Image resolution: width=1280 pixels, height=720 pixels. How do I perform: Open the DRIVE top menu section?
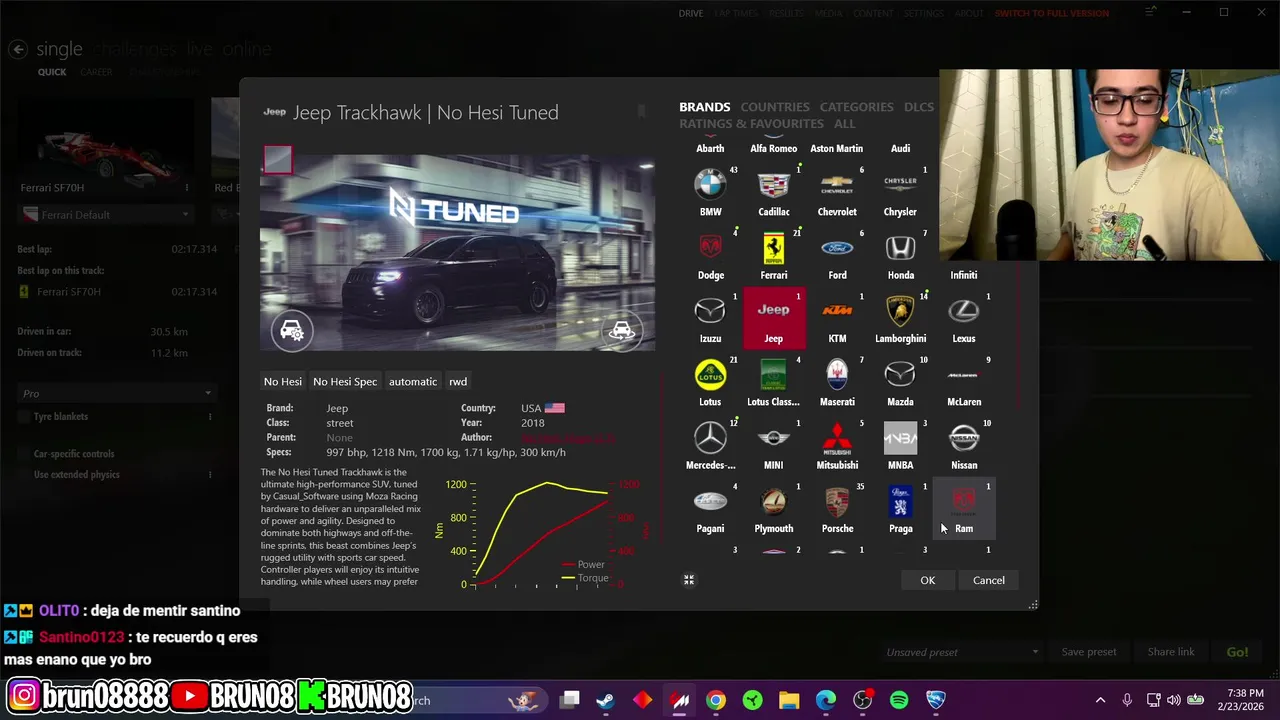pyautogui.click(x=691, y=14)
